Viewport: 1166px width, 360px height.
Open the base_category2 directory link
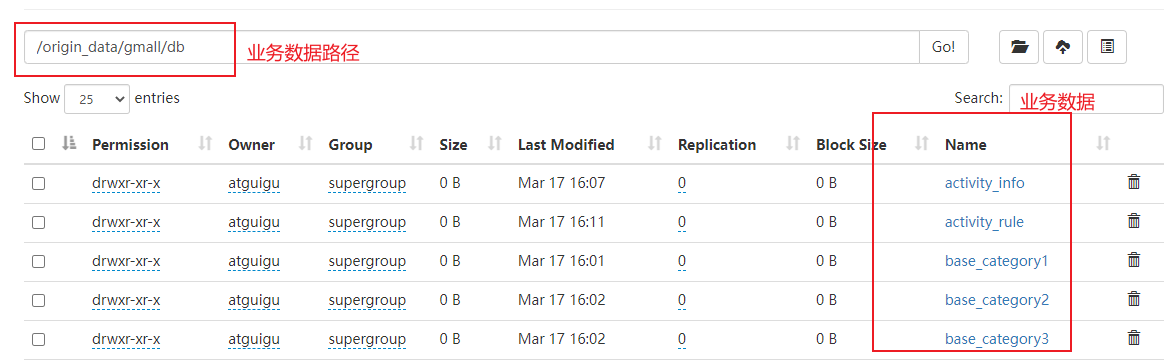(x=996, y=300)
